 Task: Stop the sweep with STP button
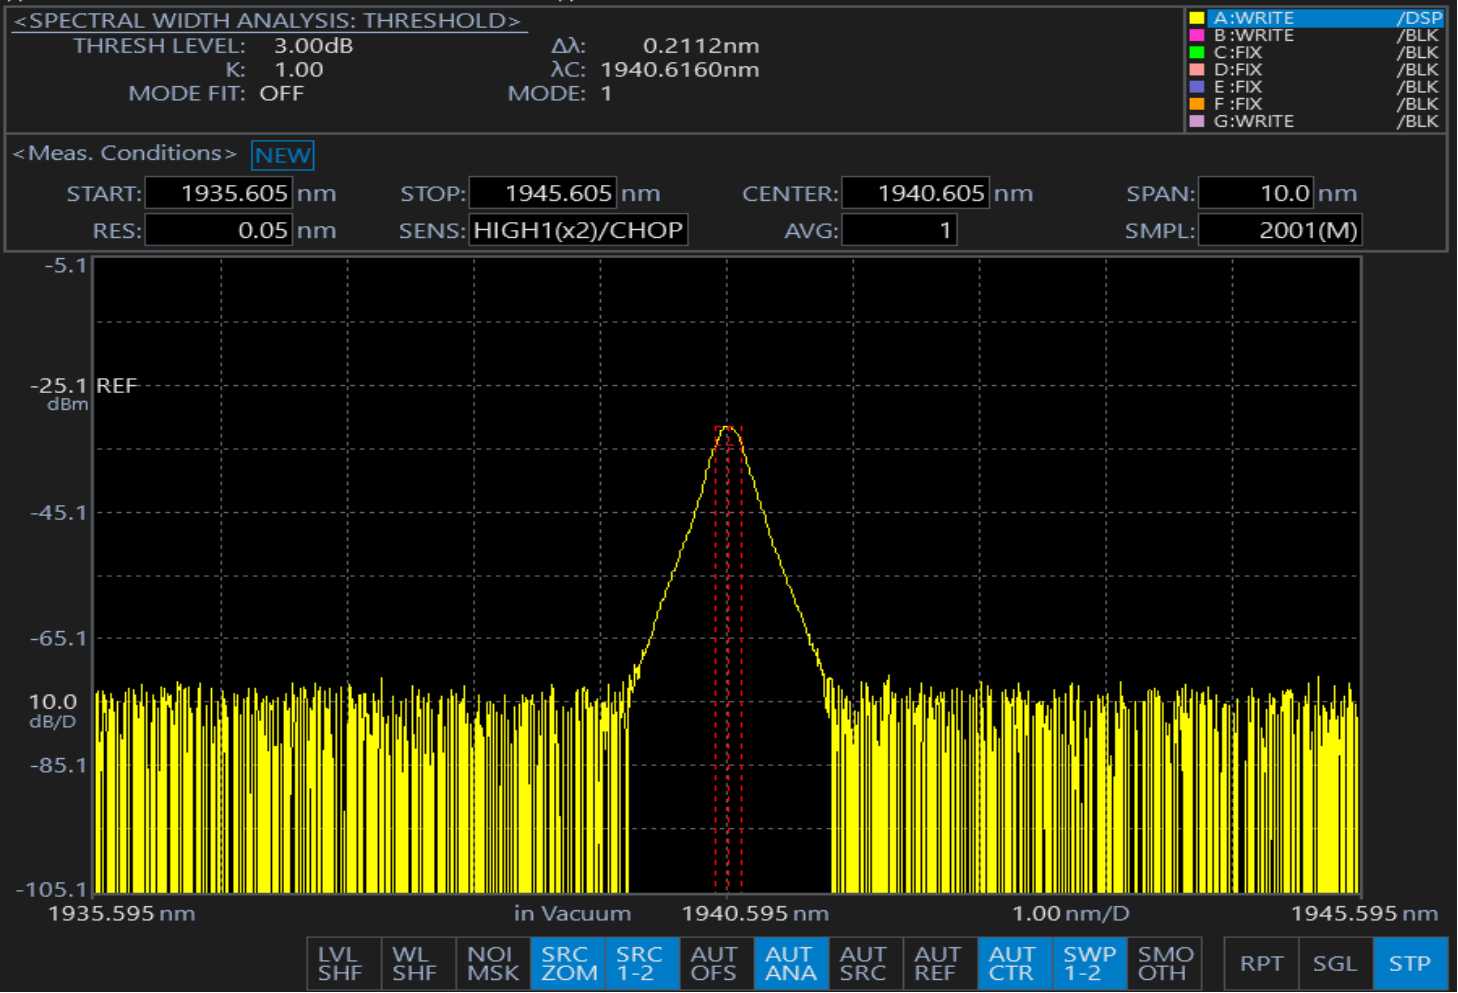point(1409,963)
